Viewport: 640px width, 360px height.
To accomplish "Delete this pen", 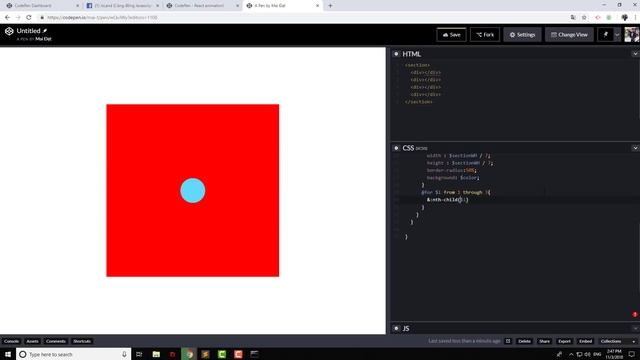I will [524, 341].
